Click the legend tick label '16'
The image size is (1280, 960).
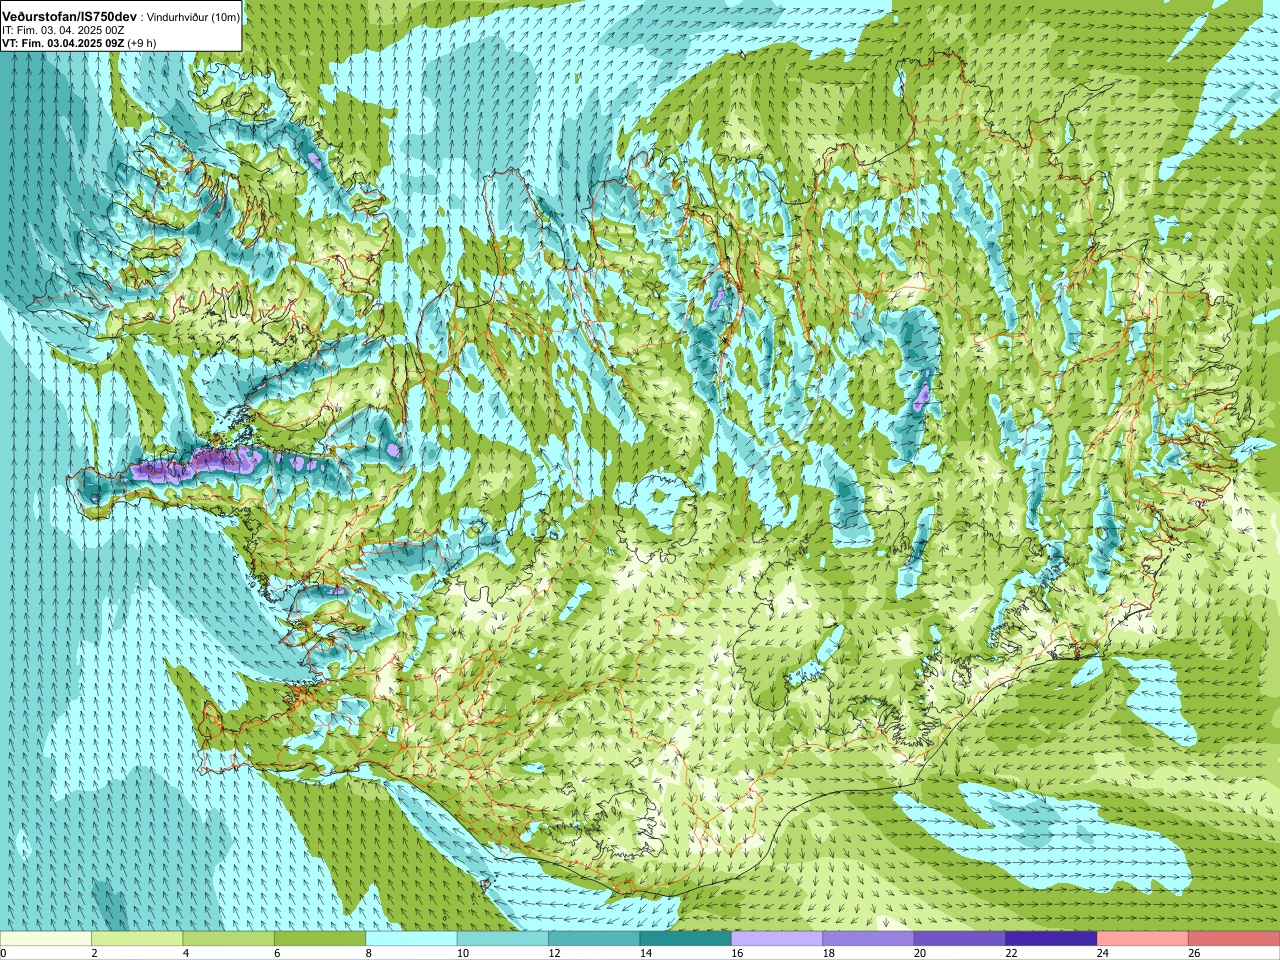737,953
